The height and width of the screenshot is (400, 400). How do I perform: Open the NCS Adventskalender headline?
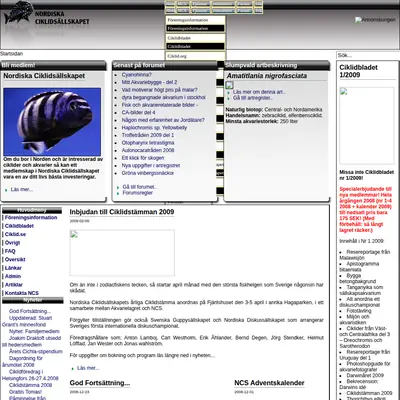269,383
